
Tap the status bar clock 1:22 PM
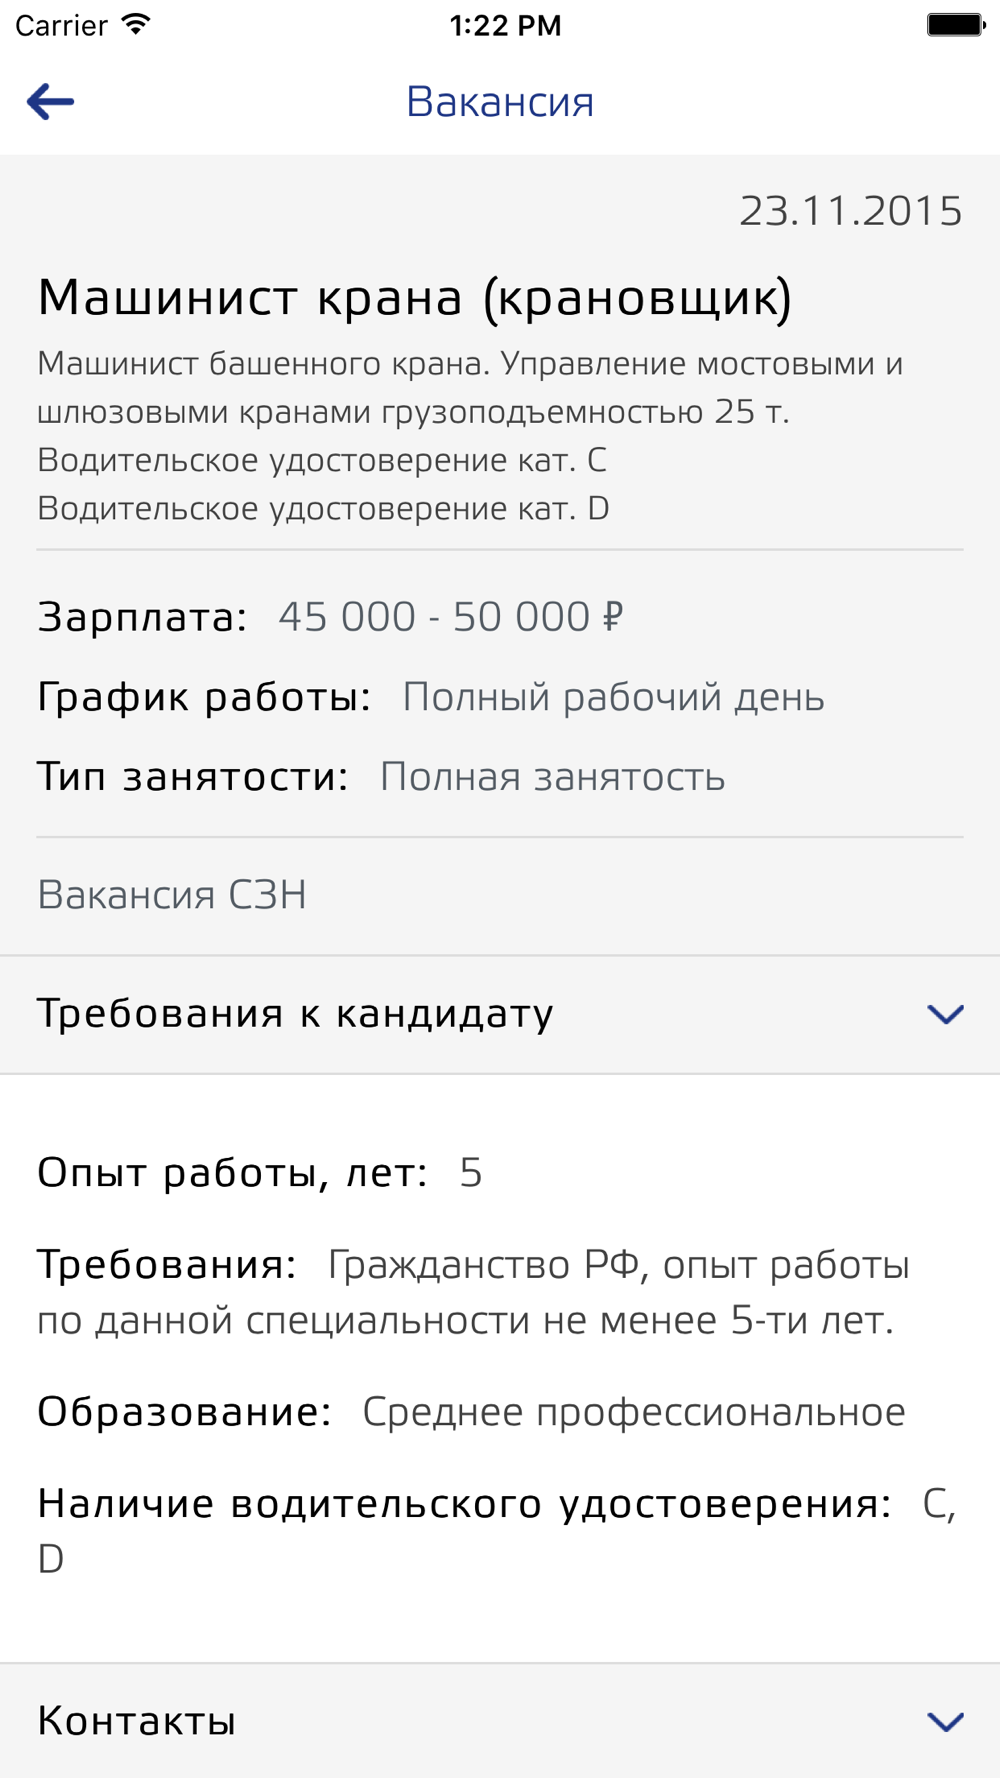[x=505, y=25]
